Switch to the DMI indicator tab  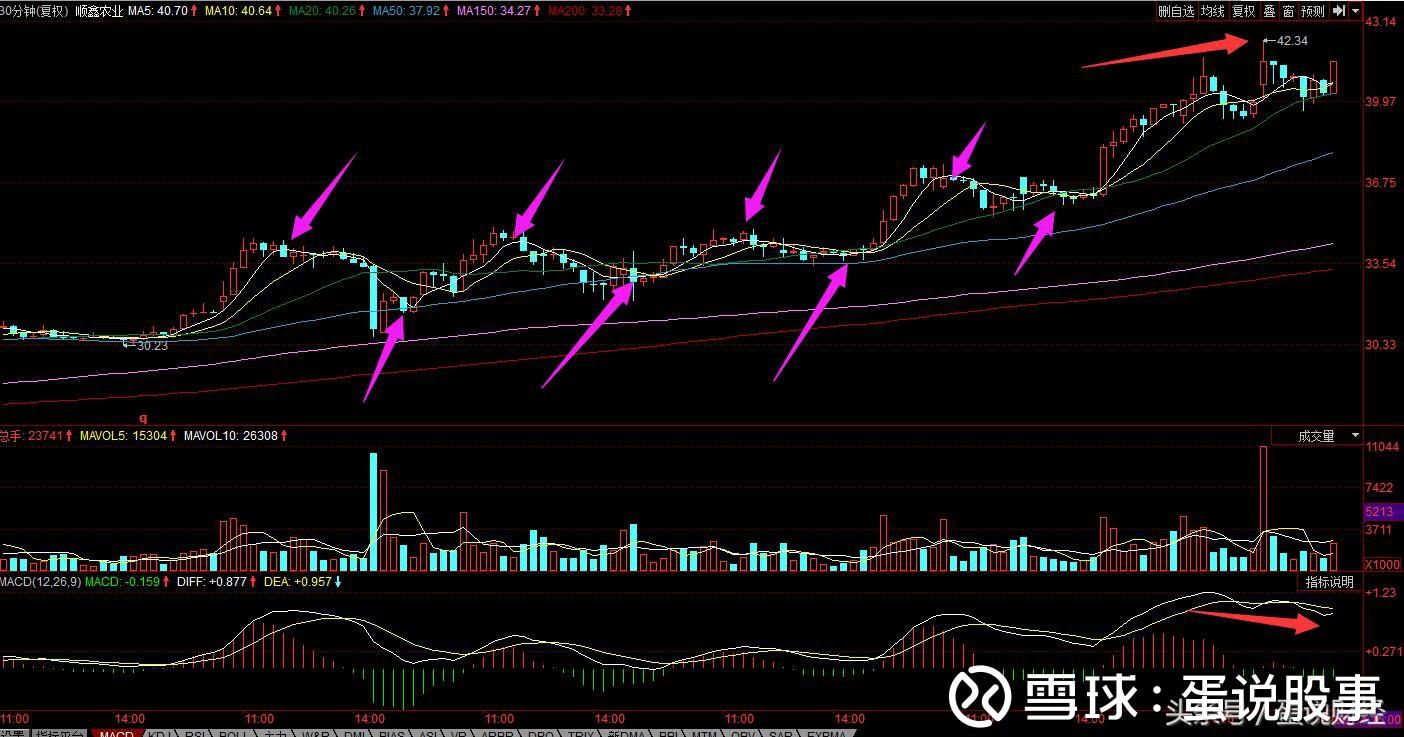click(x=354, y=732)
